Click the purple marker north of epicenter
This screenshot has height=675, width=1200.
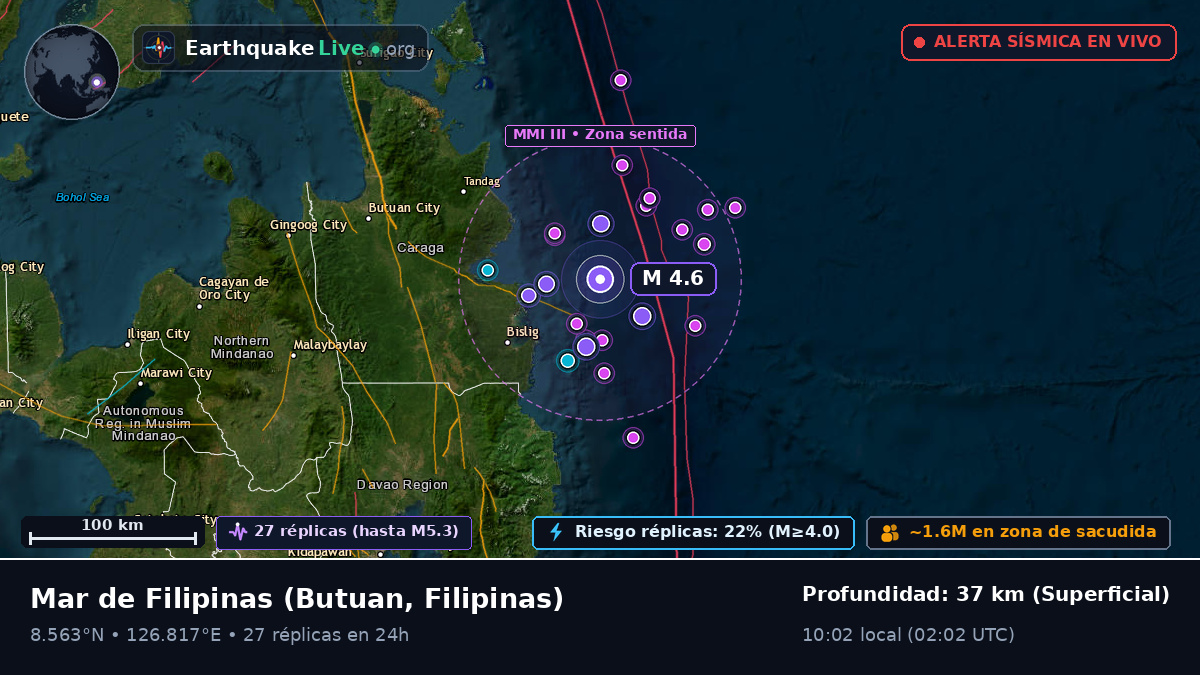(x=601, y=224)
